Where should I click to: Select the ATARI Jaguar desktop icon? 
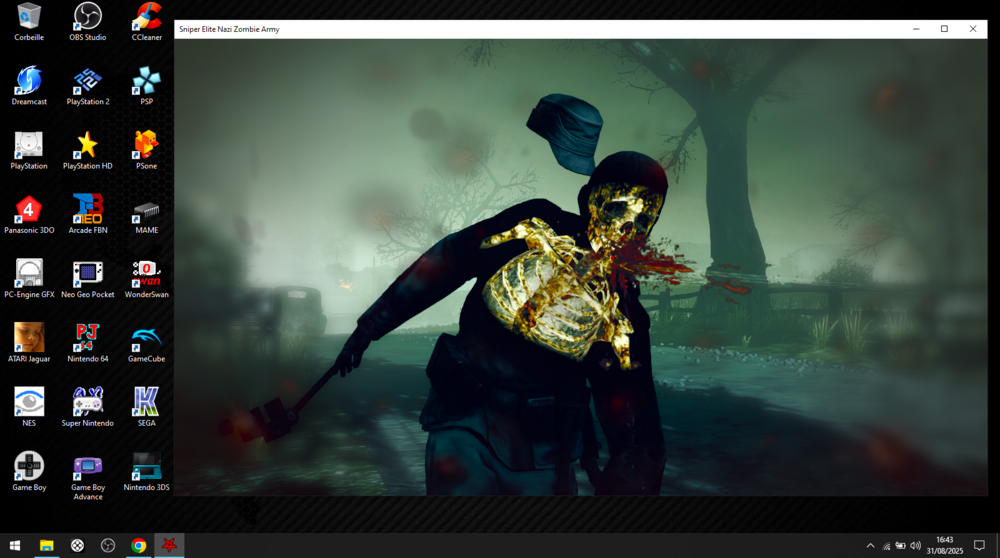tap(29, 338)
